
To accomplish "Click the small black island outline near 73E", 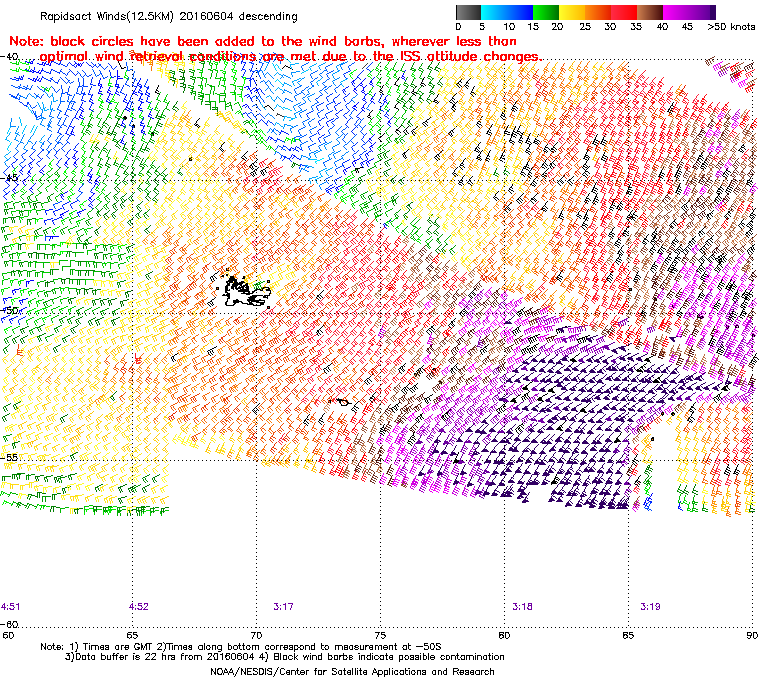I will pyautogui.click(x=344, y=402).
